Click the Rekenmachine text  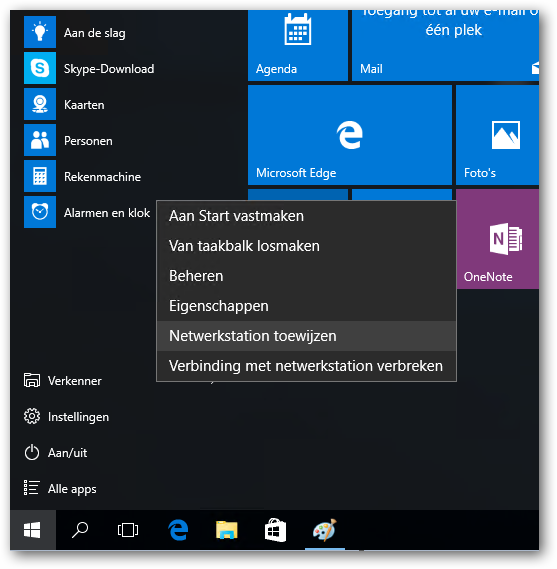(x=102, y=177)
